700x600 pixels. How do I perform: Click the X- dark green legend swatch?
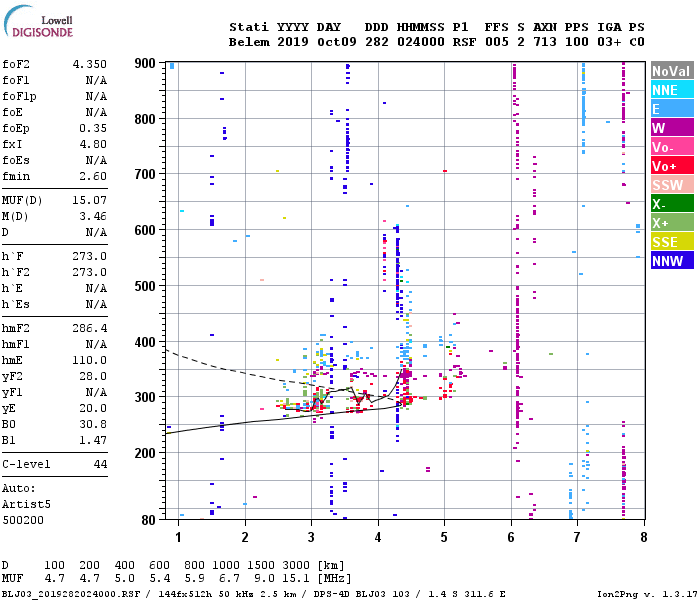[672, 204]
